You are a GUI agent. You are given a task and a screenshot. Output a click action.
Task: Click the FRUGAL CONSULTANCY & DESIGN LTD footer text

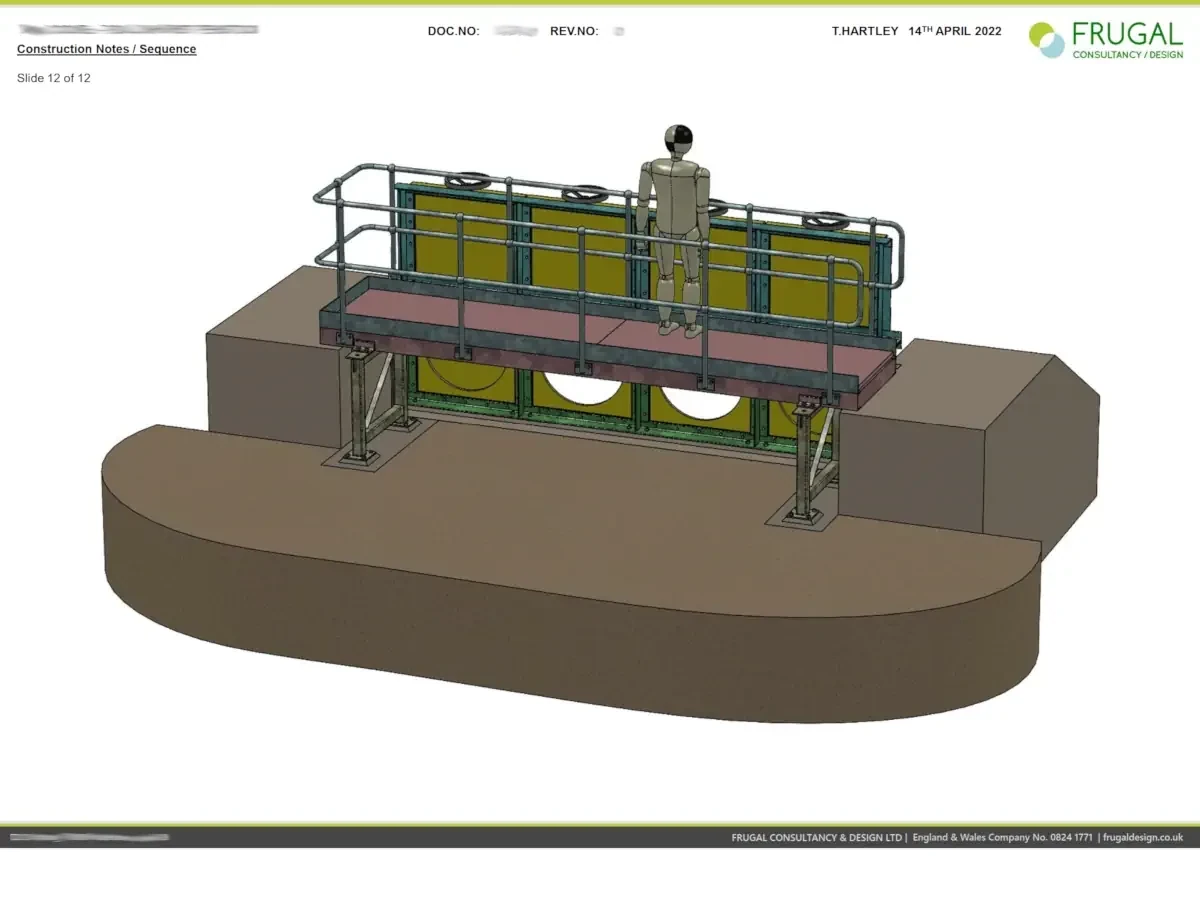point(817,838)
